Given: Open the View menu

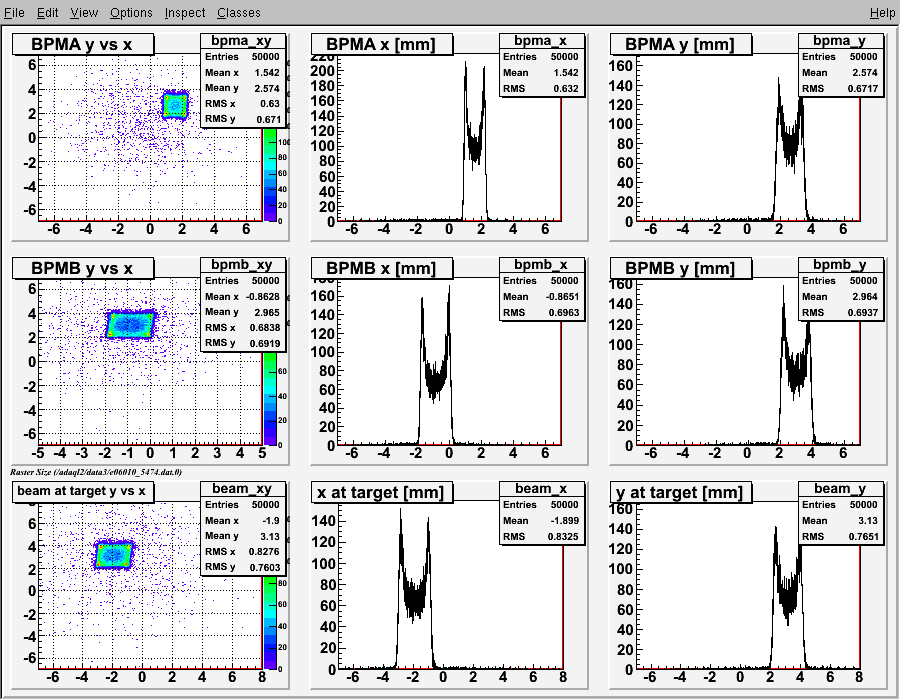Looking at the screenshot, I should tap(84, 12).
